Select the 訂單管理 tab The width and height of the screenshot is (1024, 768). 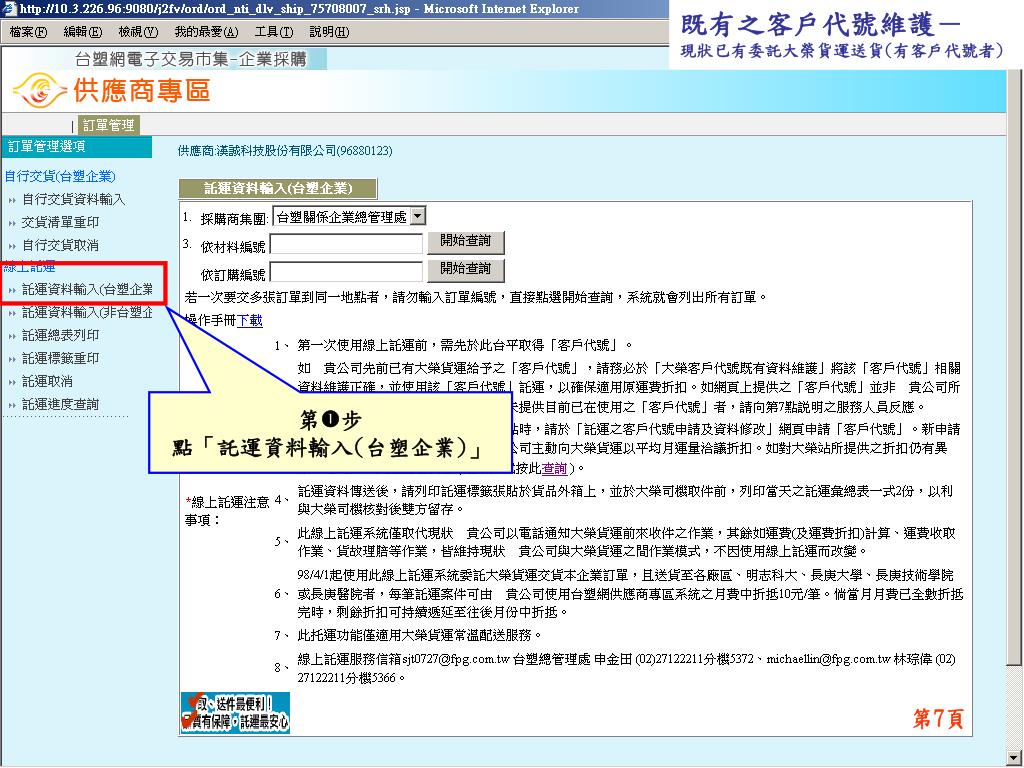(x=108, y=125)
